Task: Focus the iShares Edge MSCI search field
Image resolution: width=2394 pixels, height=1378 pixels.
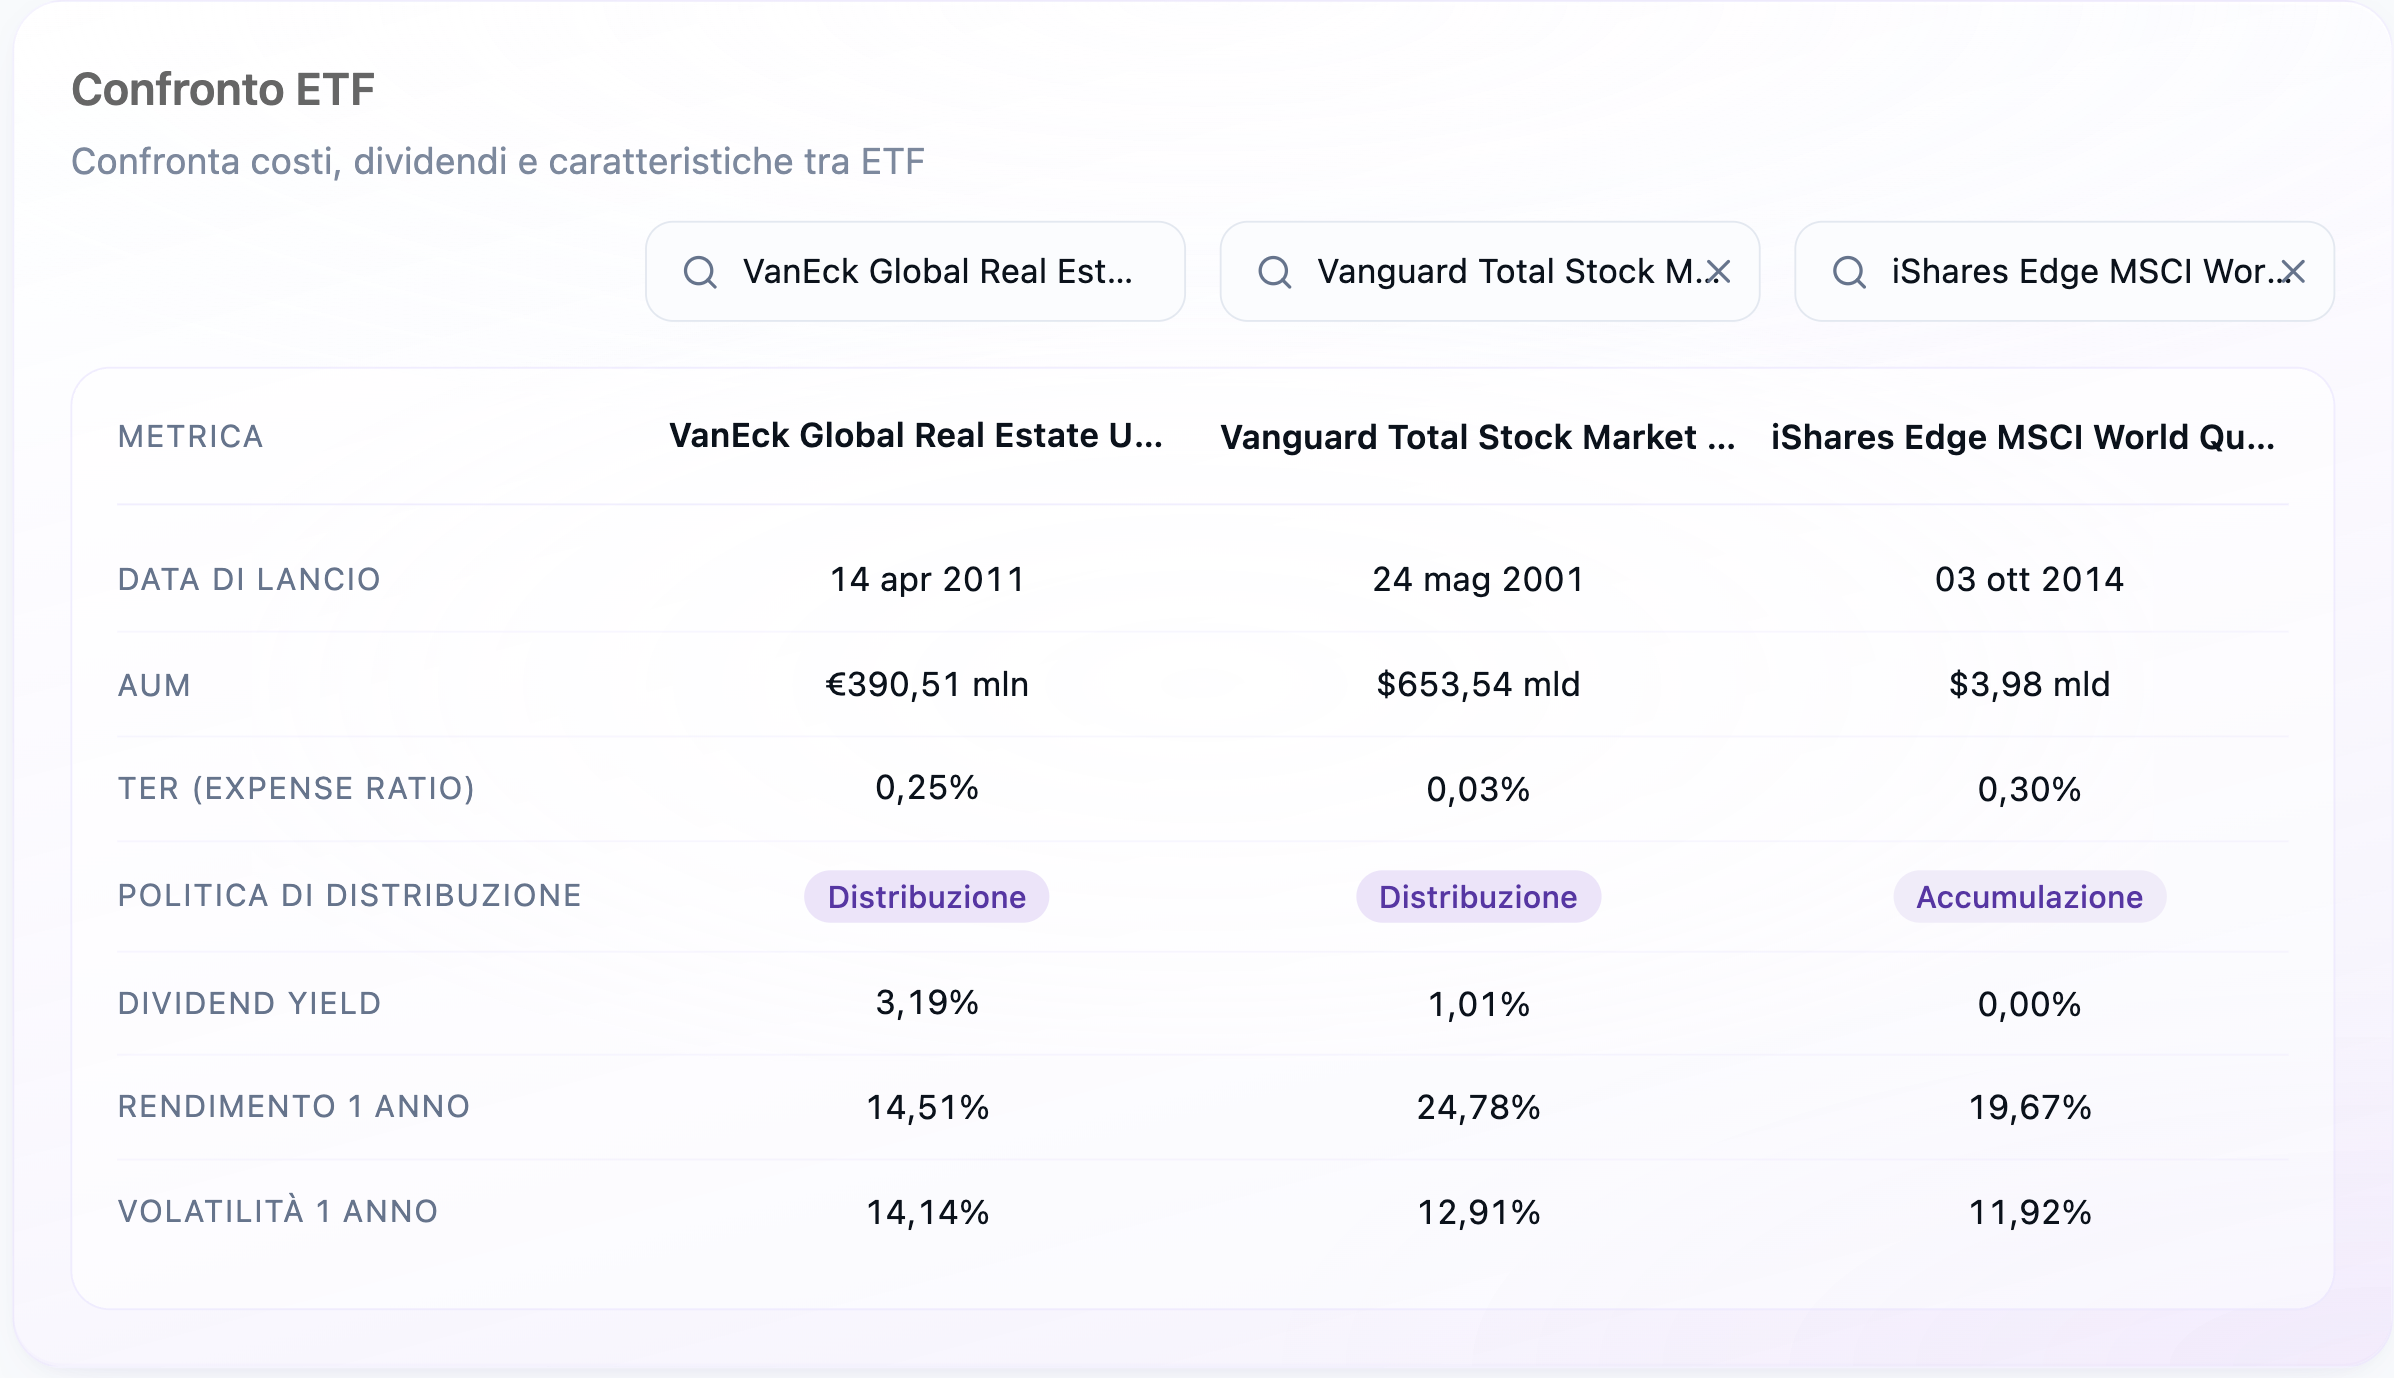Action: pos(2064,271)
